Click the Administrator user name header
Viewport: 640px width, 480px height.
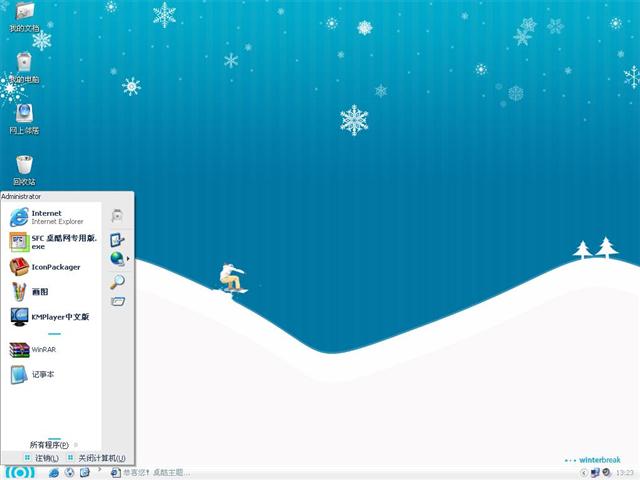tap(21, 196)
